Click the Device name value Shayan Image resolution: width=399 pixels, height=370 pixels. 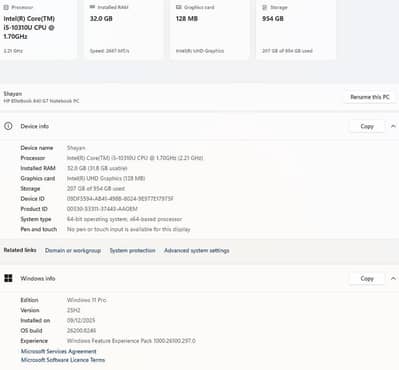(x=76, y=148)
